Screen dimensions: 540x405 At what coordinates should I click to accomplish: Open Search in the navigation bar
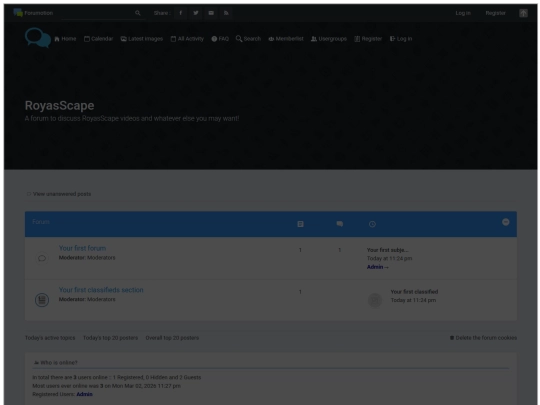[x=248, y=39]
